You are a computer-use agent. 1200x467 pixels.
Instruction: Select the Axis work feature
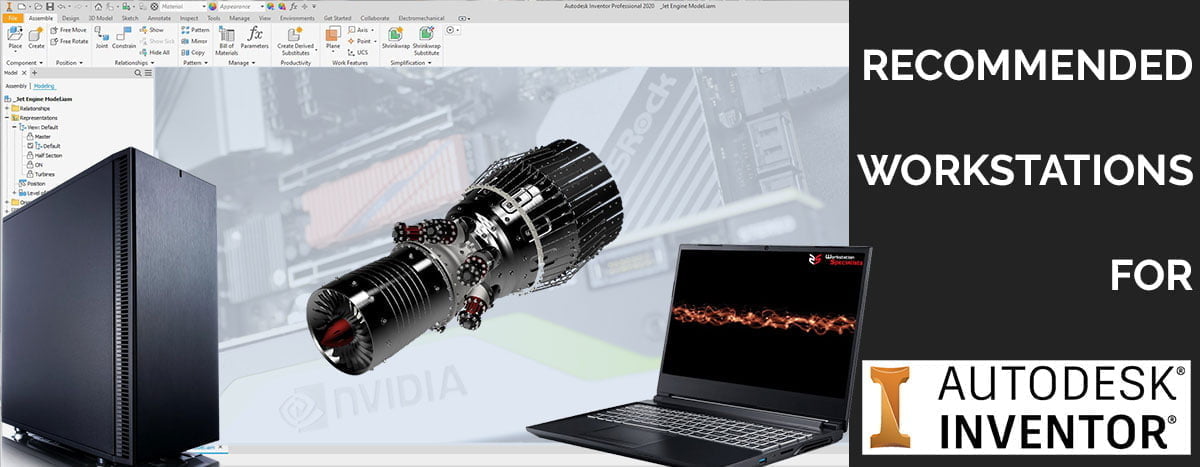359,30
